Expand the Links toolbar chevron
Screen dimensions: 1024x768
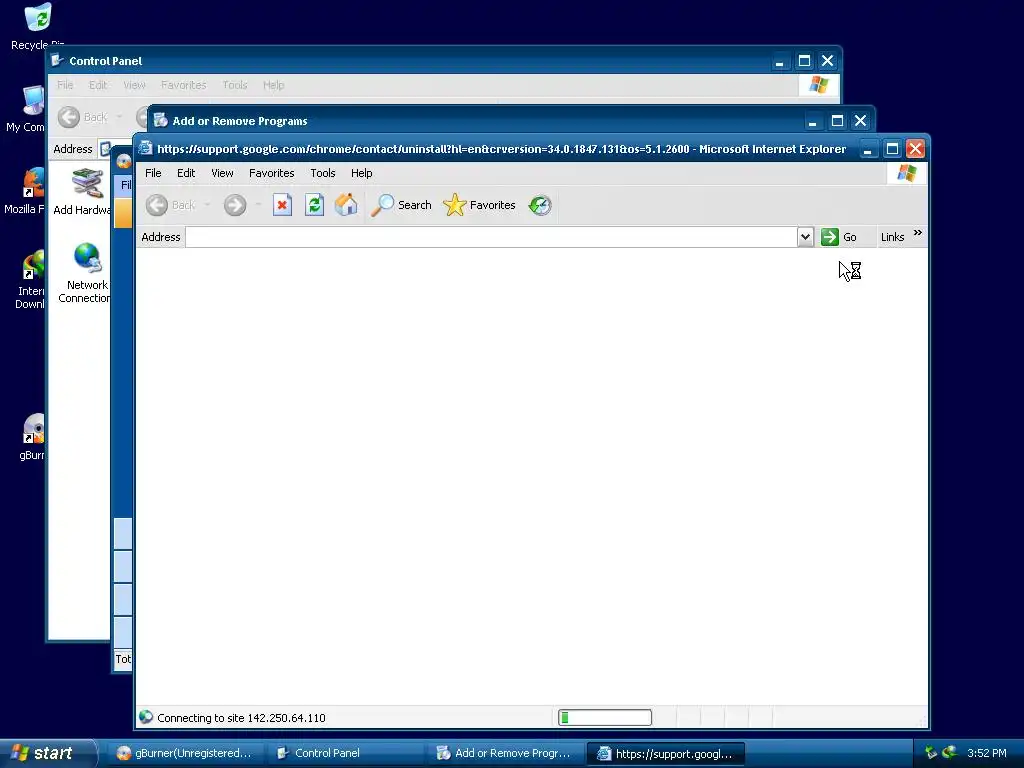(x=918, y=233)
